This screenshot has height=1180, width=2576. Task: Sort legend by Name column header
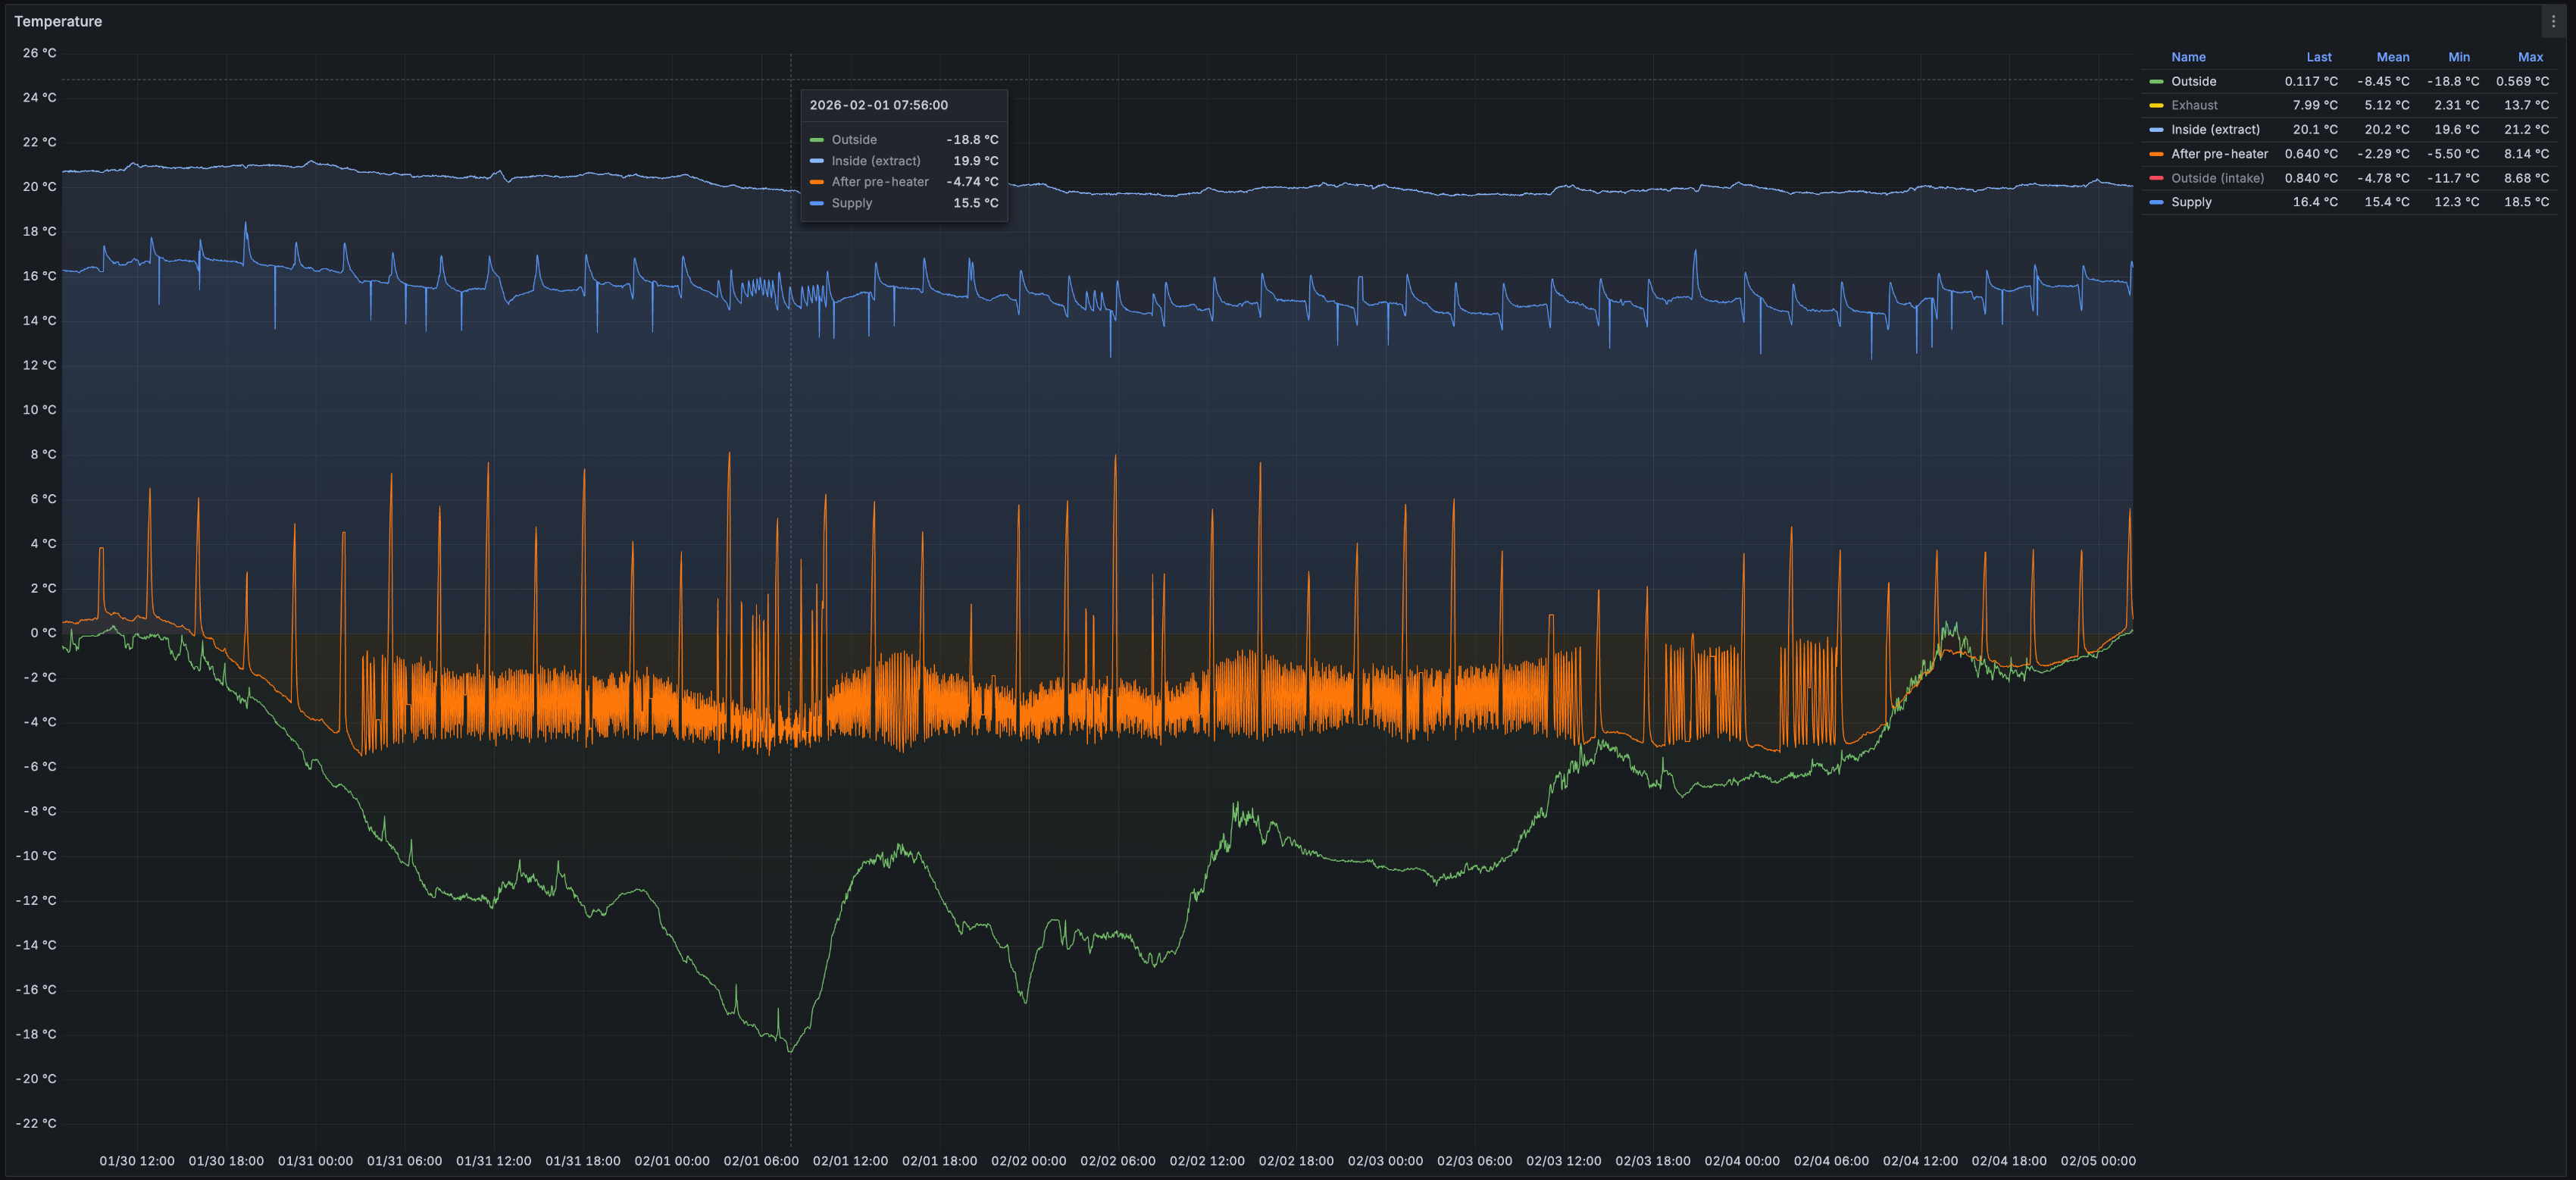click(x=2188, y=57)
